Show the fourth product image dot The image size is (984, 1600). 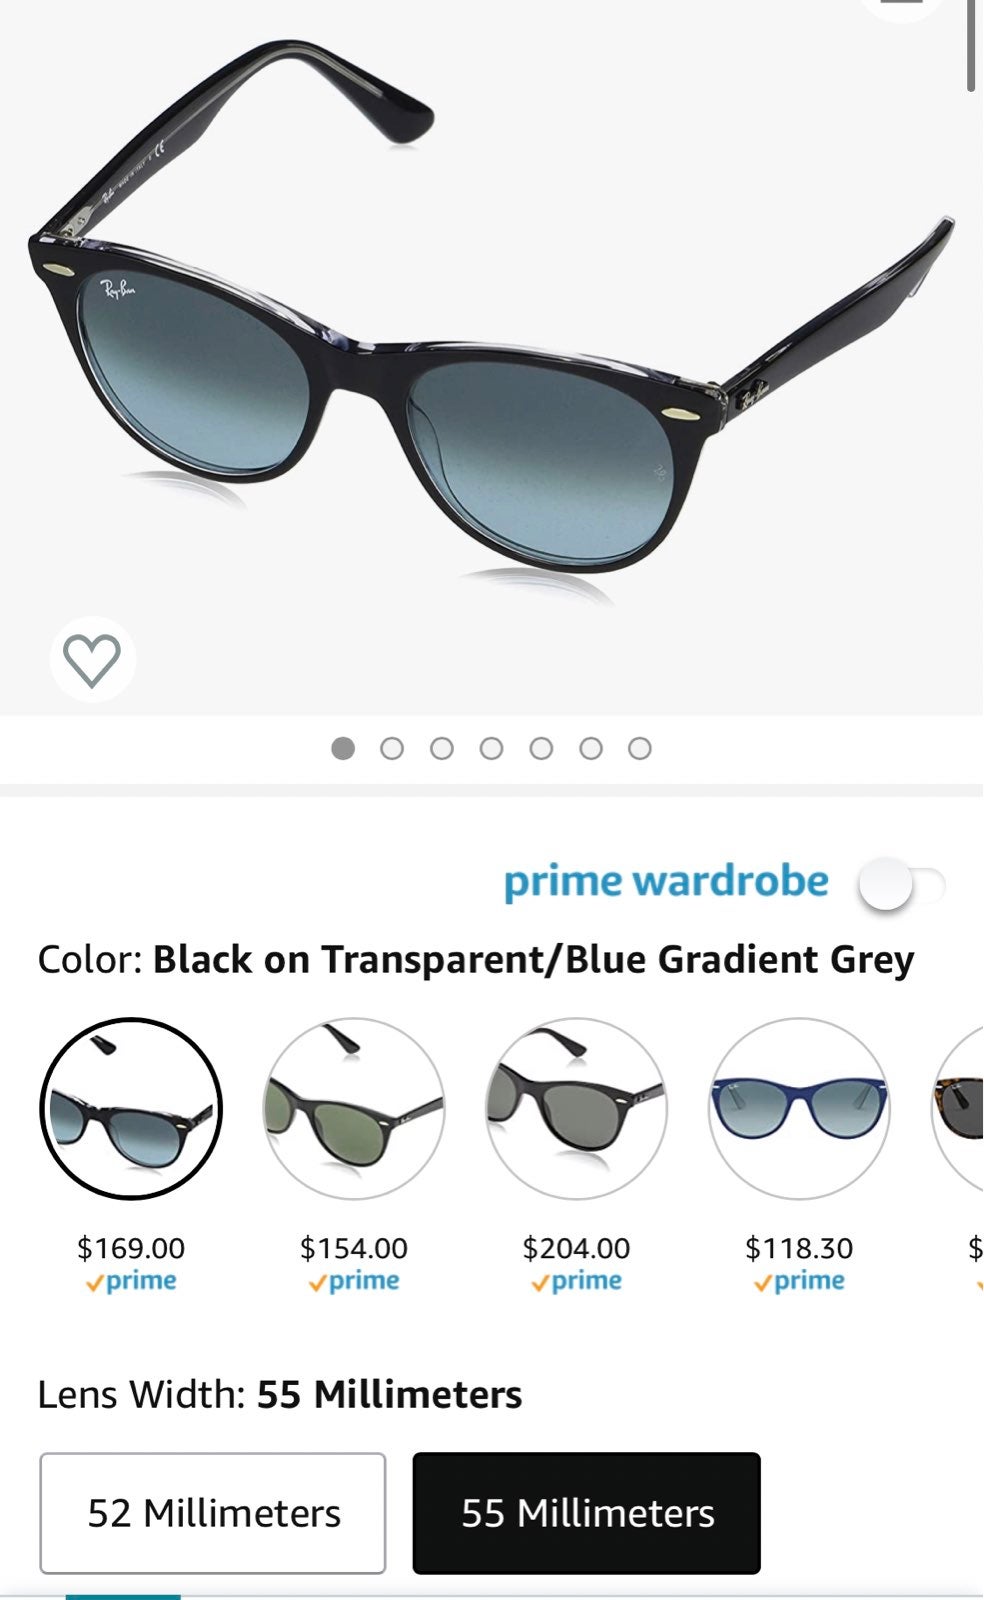coord(491,748)
